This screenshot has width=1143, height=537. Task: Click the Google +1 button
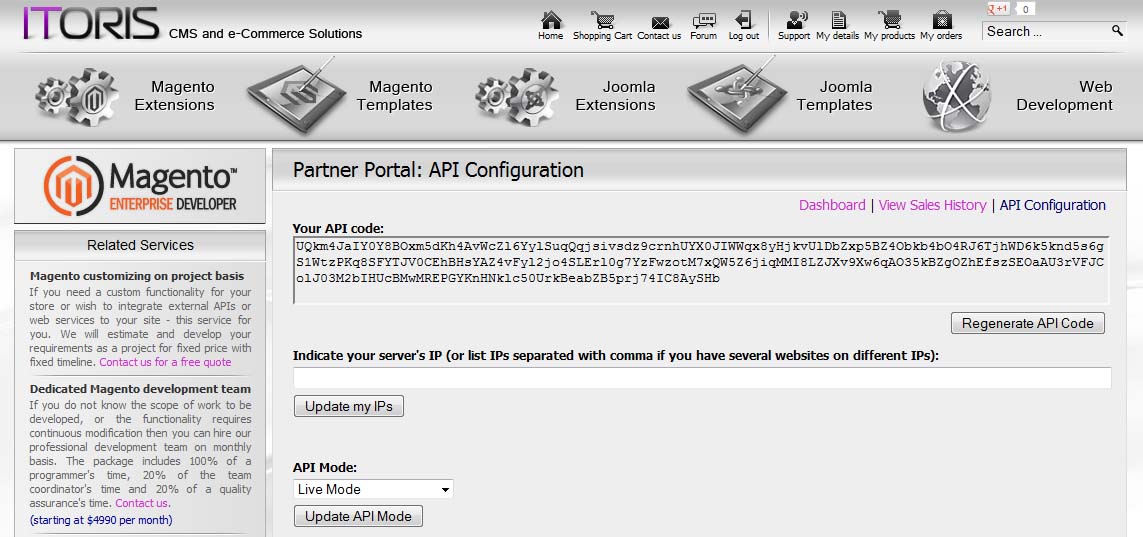pos(998,9)
